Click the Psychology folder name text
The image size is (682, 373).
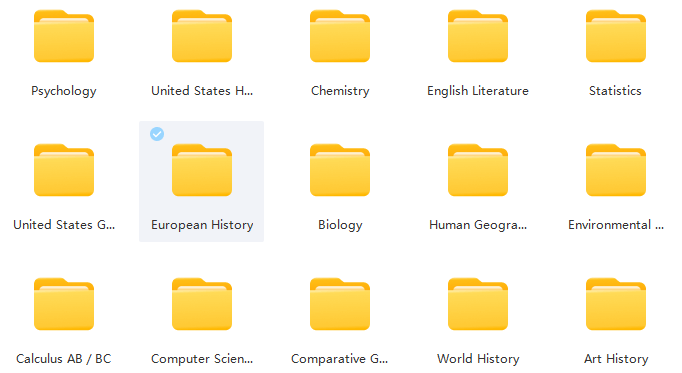coord(64,91)
